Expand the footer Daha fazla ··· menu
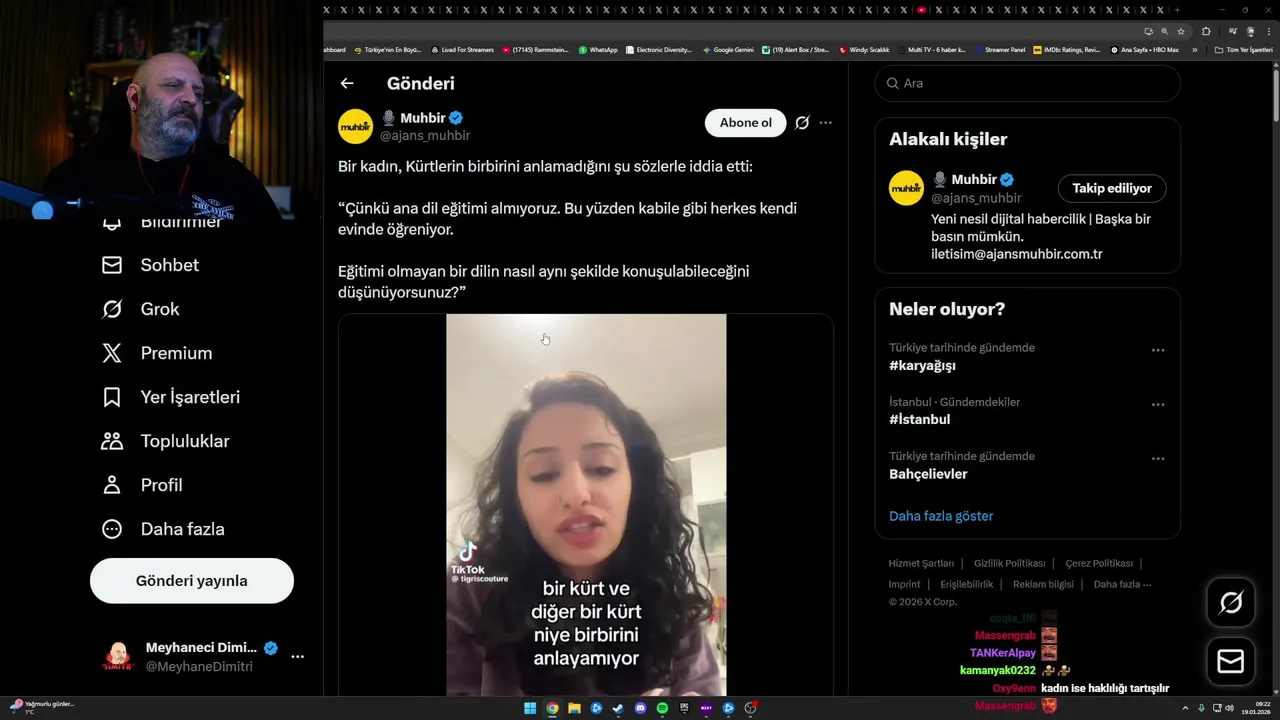The image size is (1280, 720). click(x=1122, y=584)
